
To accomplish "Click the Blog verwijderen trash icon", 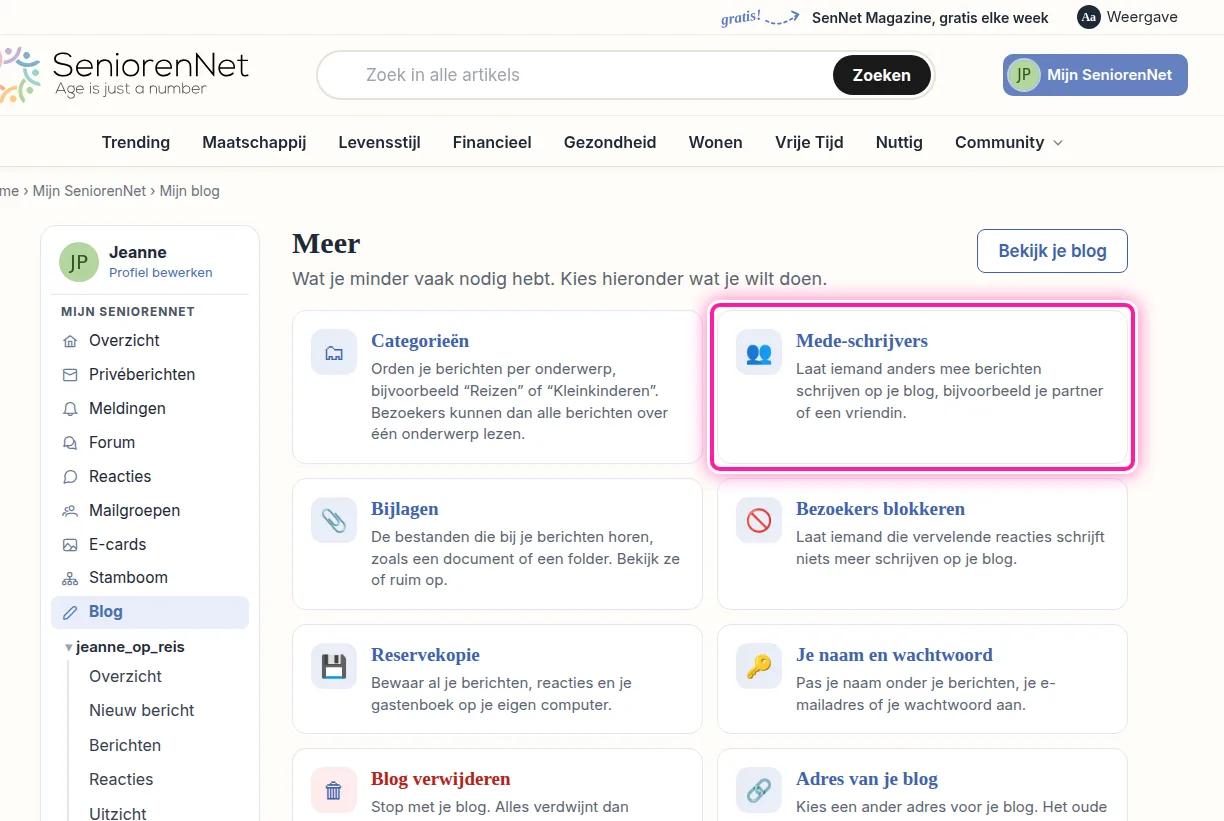I will (334, 790).
